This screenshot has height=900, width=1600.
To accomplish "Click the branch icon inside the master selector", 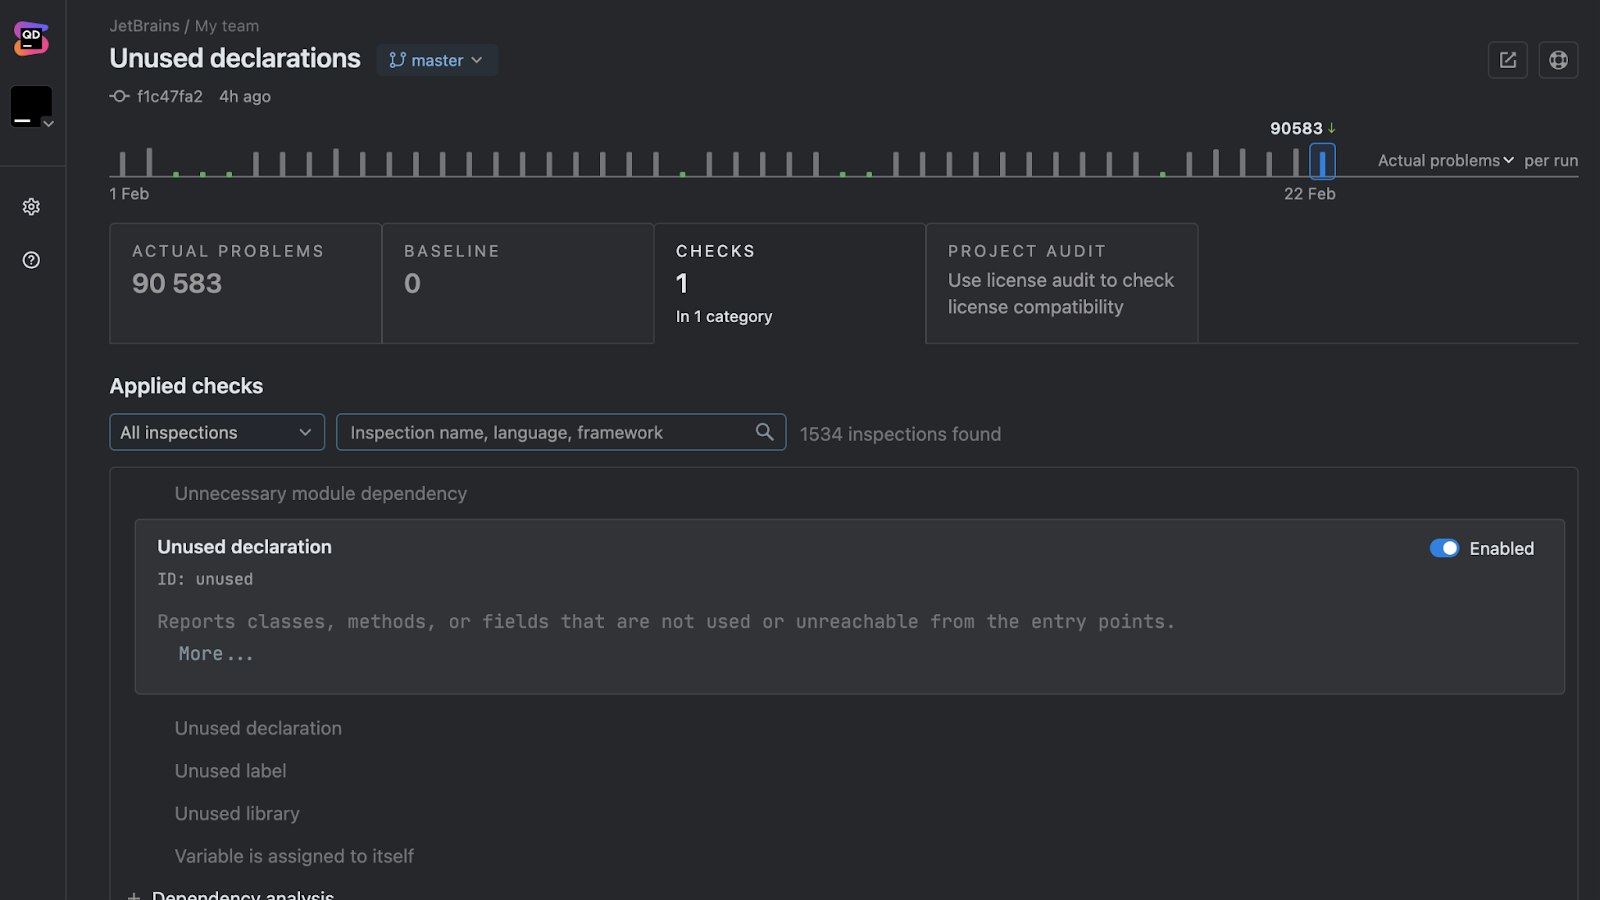I will (396, 60).
